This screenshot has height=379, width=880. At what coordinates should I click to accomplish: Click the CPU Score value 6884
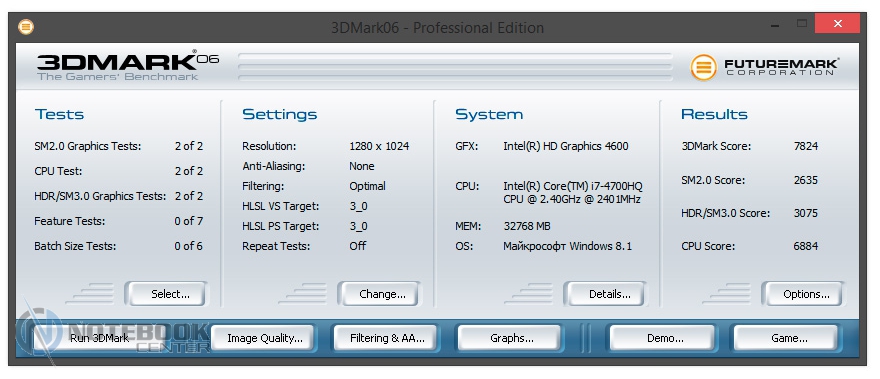806,246
